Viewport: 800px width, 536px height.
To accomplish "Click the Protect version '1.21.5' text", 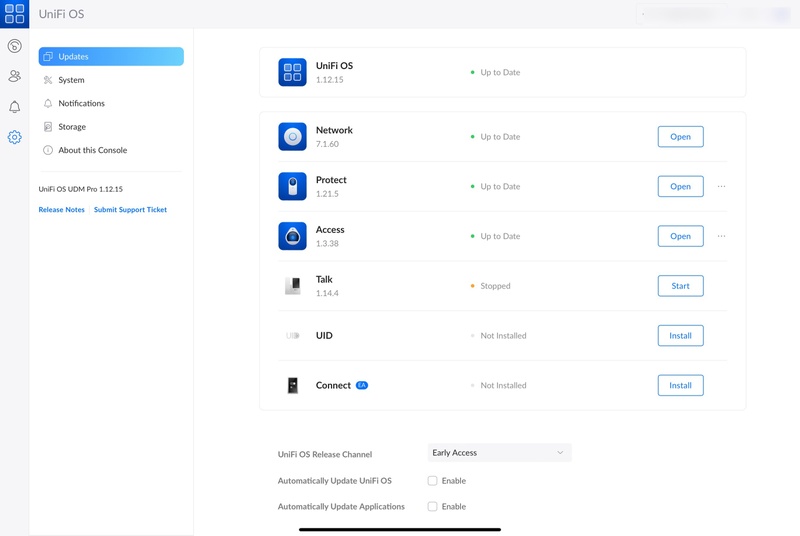I will tap(327, 194).
